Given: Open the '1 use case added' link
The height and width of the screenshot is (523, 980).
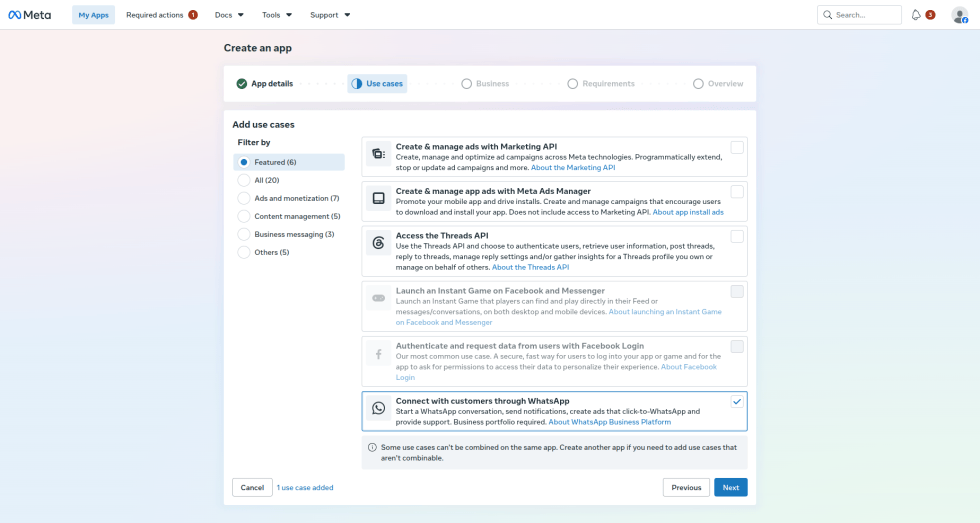Looking at the screenshot, I should 305,487.
